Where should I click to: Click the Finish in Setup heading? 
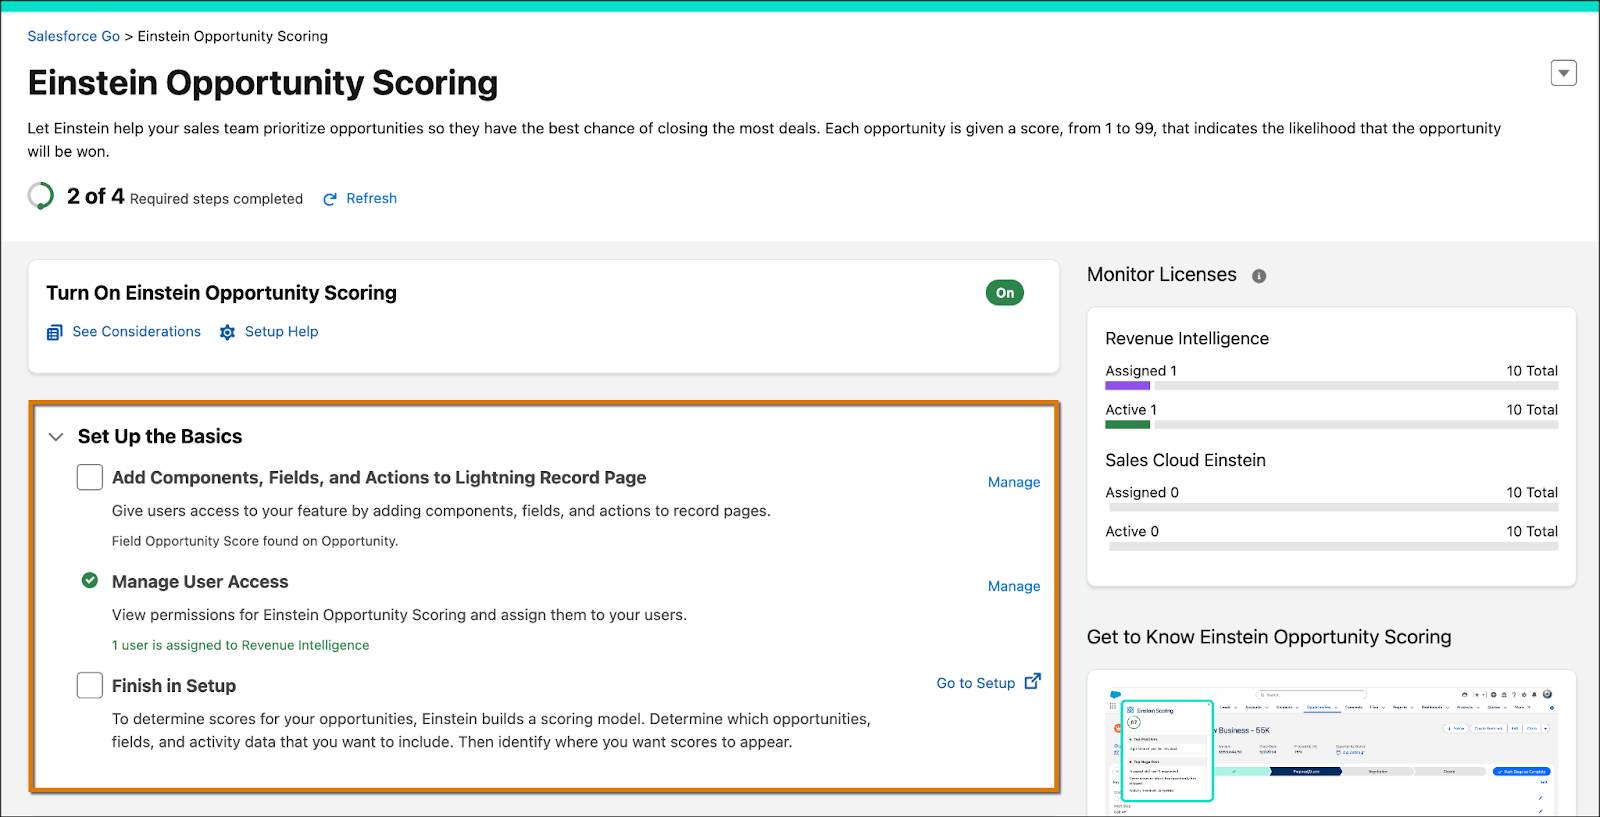pos(174,686)
